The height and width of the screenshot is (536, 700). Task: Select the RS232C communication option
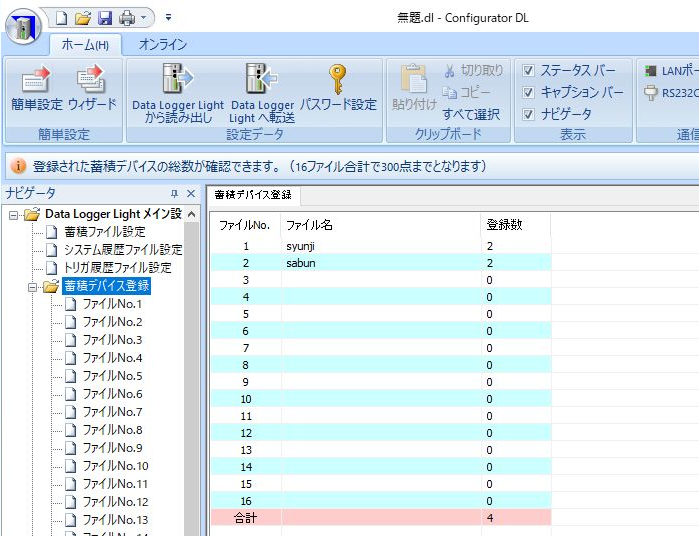click(671, 93)
